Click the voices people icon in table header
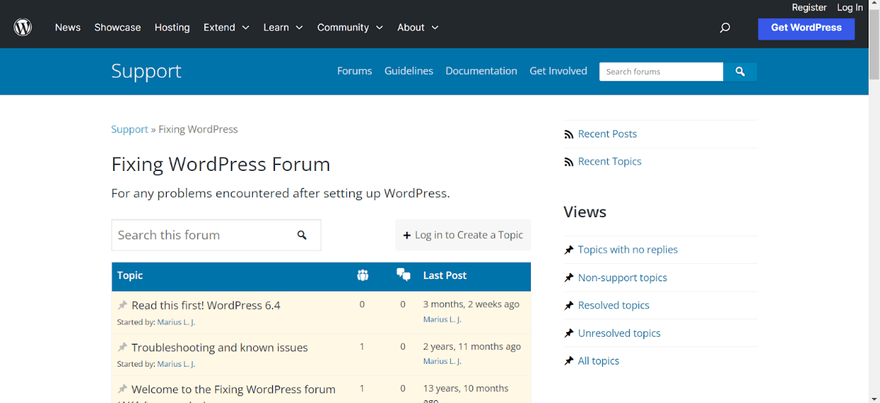880x403 pixels. pos(363,276)
